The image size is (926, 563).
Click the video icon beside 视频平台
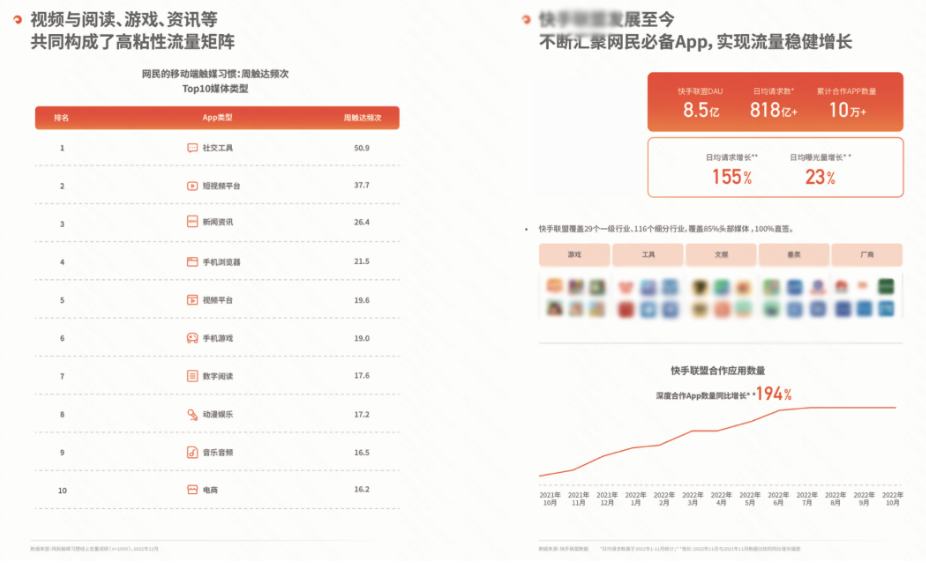[193, 300]
